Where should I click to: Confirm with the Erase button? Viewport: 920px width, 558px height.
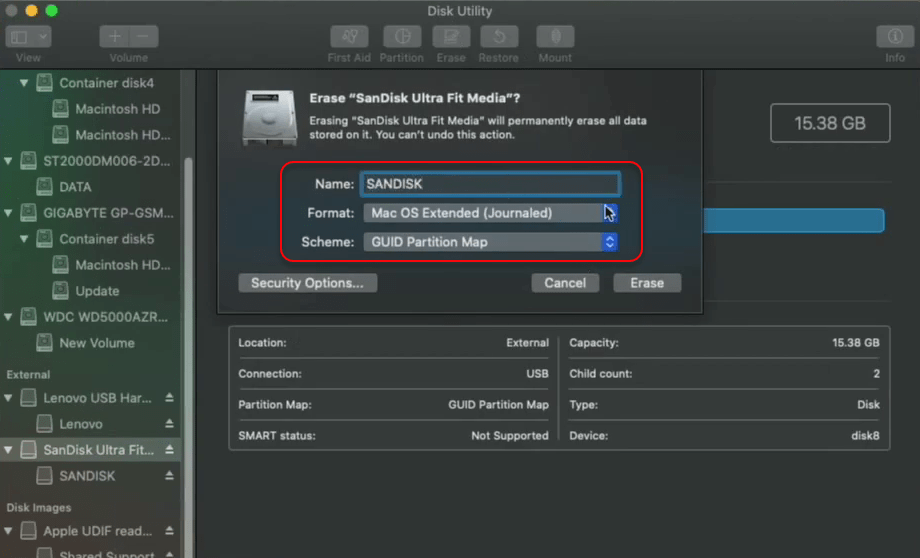[647, 283]
